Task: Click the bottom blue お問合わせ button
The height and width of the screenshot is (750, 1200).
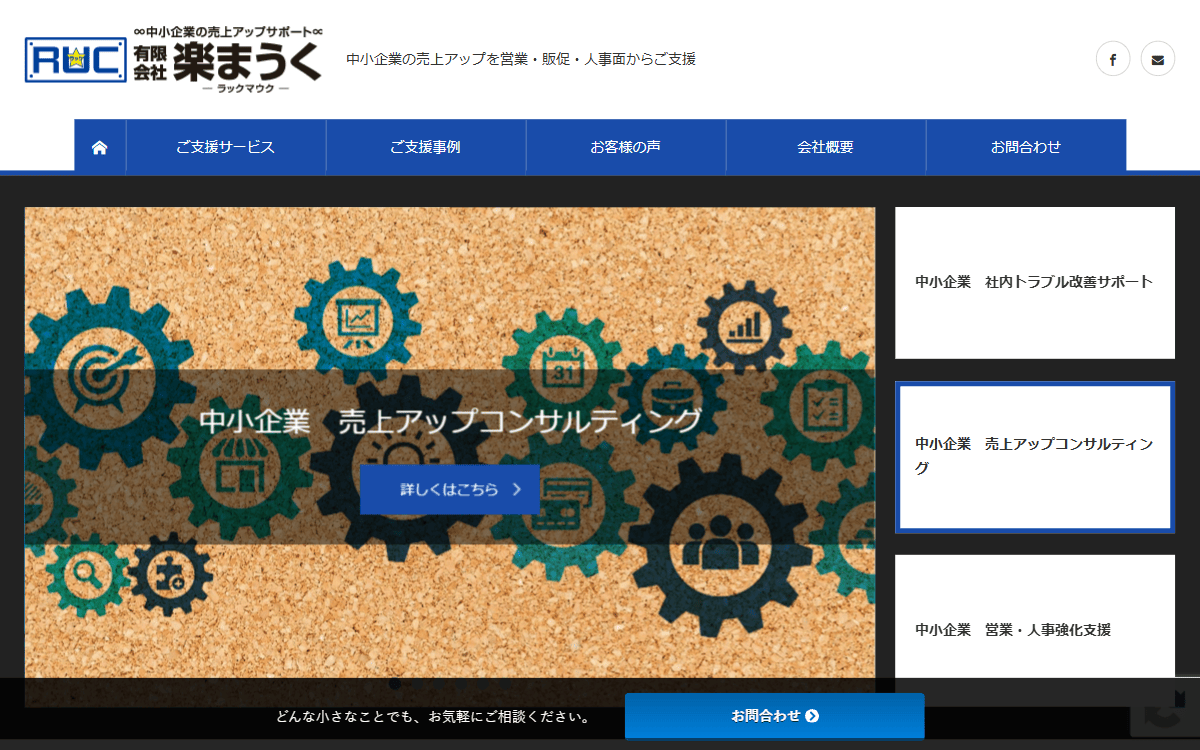Action: tap(775, 716)
